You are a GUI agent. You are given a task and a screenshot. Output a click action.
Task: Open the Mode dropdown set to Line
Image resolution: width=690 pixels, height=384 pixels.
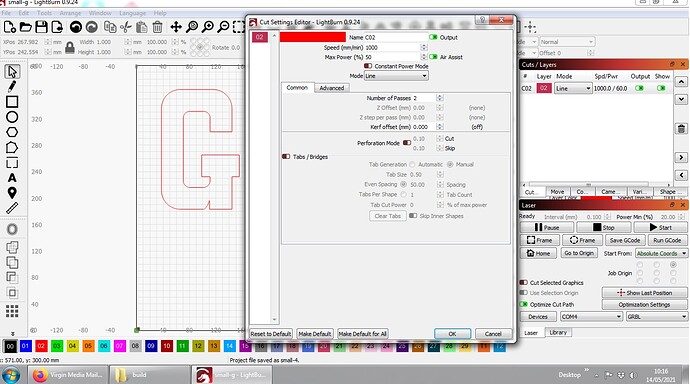(396, 76)
